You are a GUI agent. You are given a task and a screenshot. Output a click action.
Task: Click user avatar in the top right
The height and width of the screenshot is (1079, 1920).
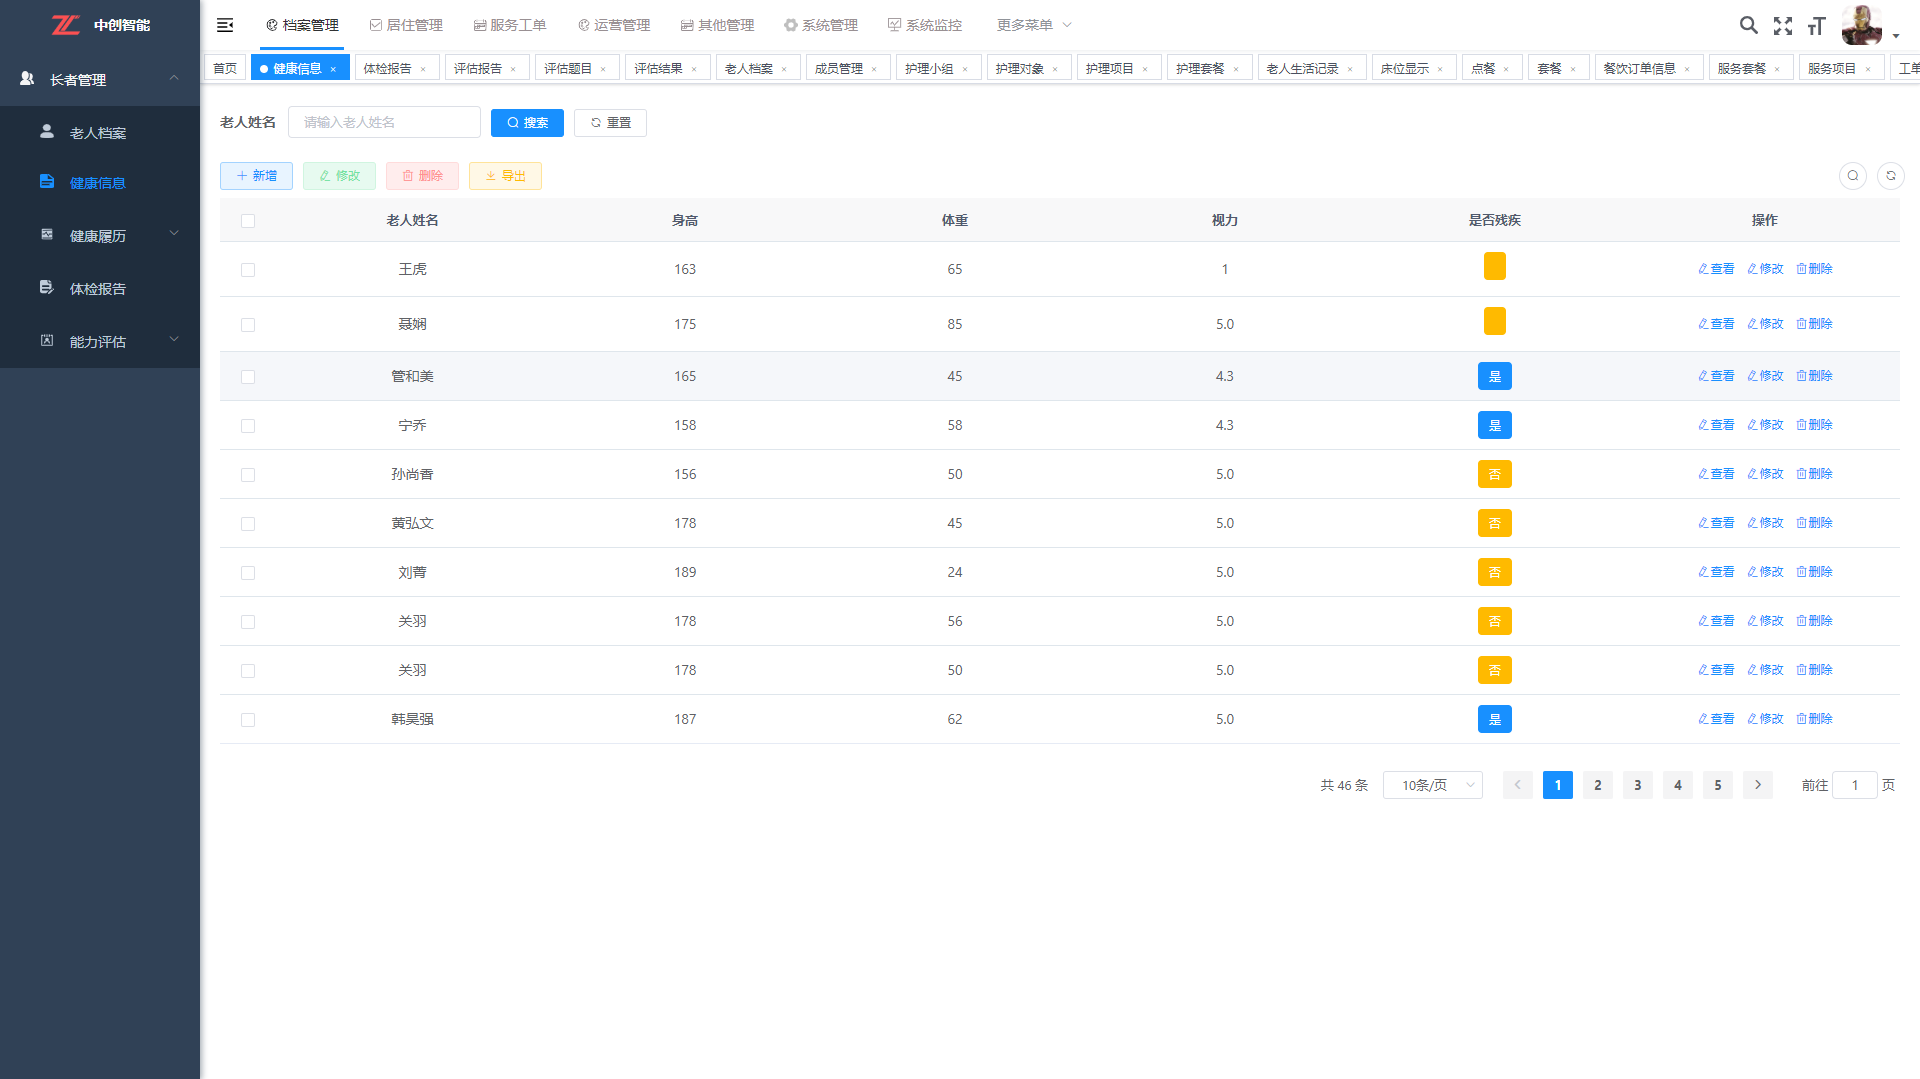coord(1861,25)
